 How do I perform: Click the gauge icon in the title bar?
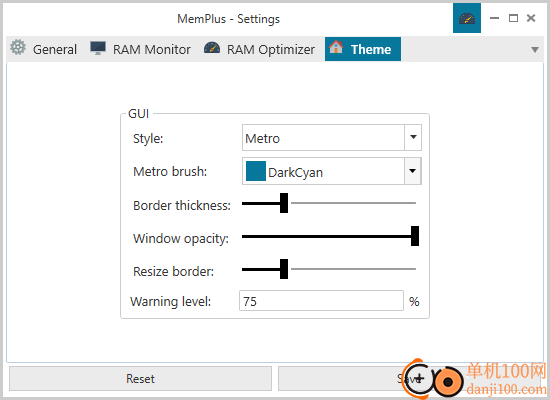(x=467, y=18)
